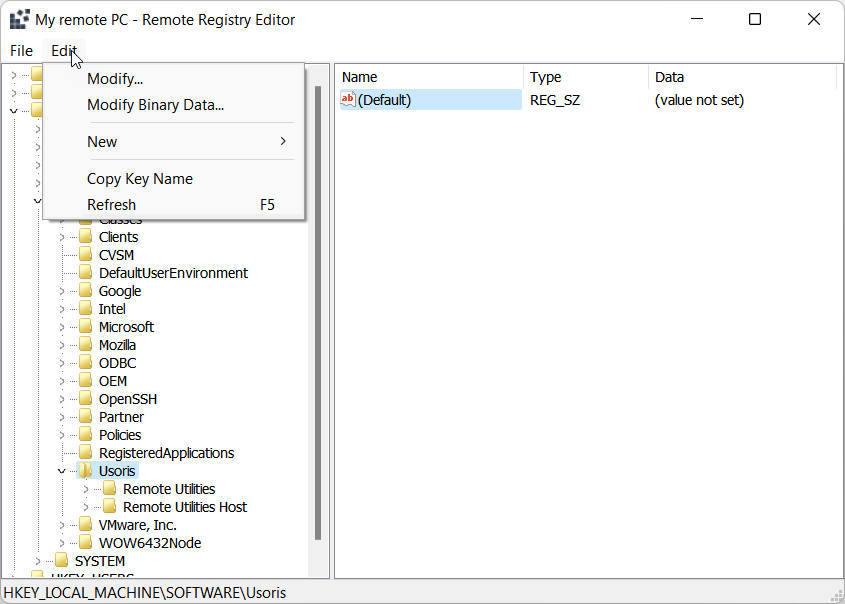This screenshot has width=845, height=604.
Task: Expand the WOW6432Node key
Action: pyautogui.click(x=61, y=543)
